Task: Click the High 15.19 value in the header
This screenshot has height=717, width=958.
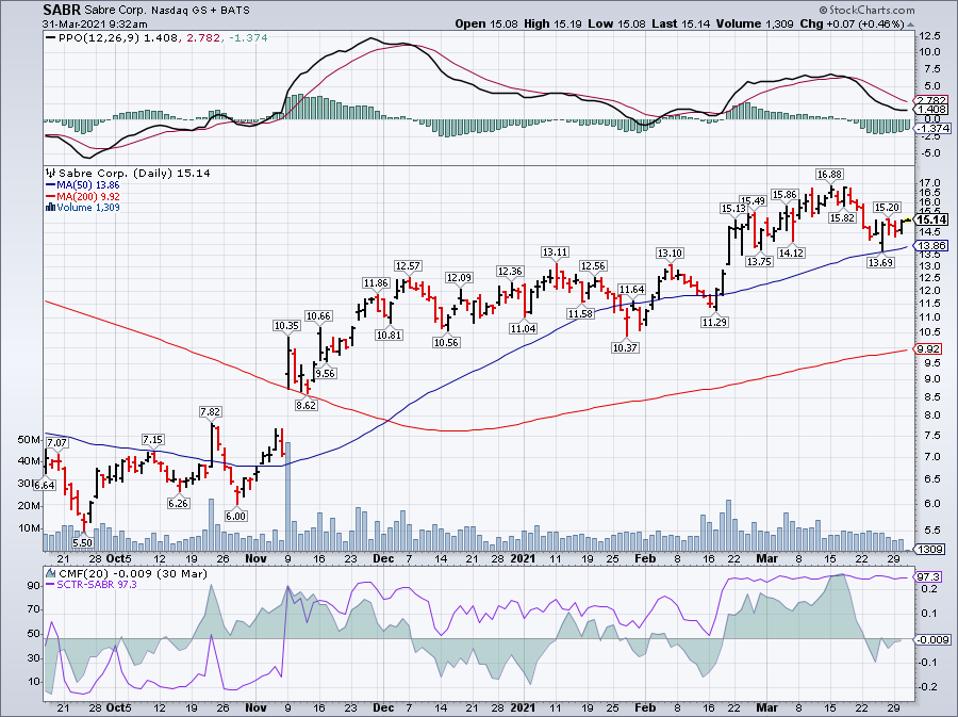Action: pyautogui.click(x=552, y=24)
